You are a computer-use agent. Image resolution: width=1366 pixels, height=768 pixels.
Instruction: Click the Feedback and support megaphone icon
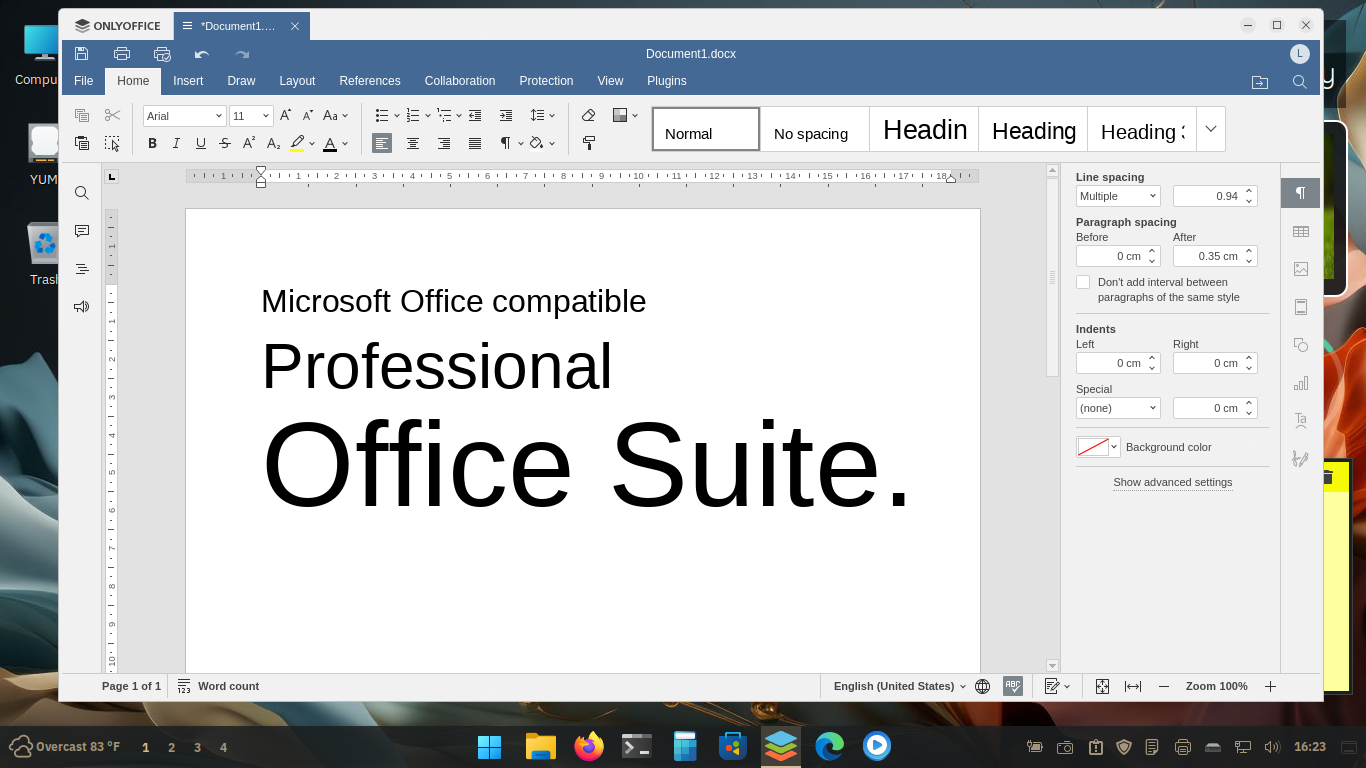(x=82, y=307)
